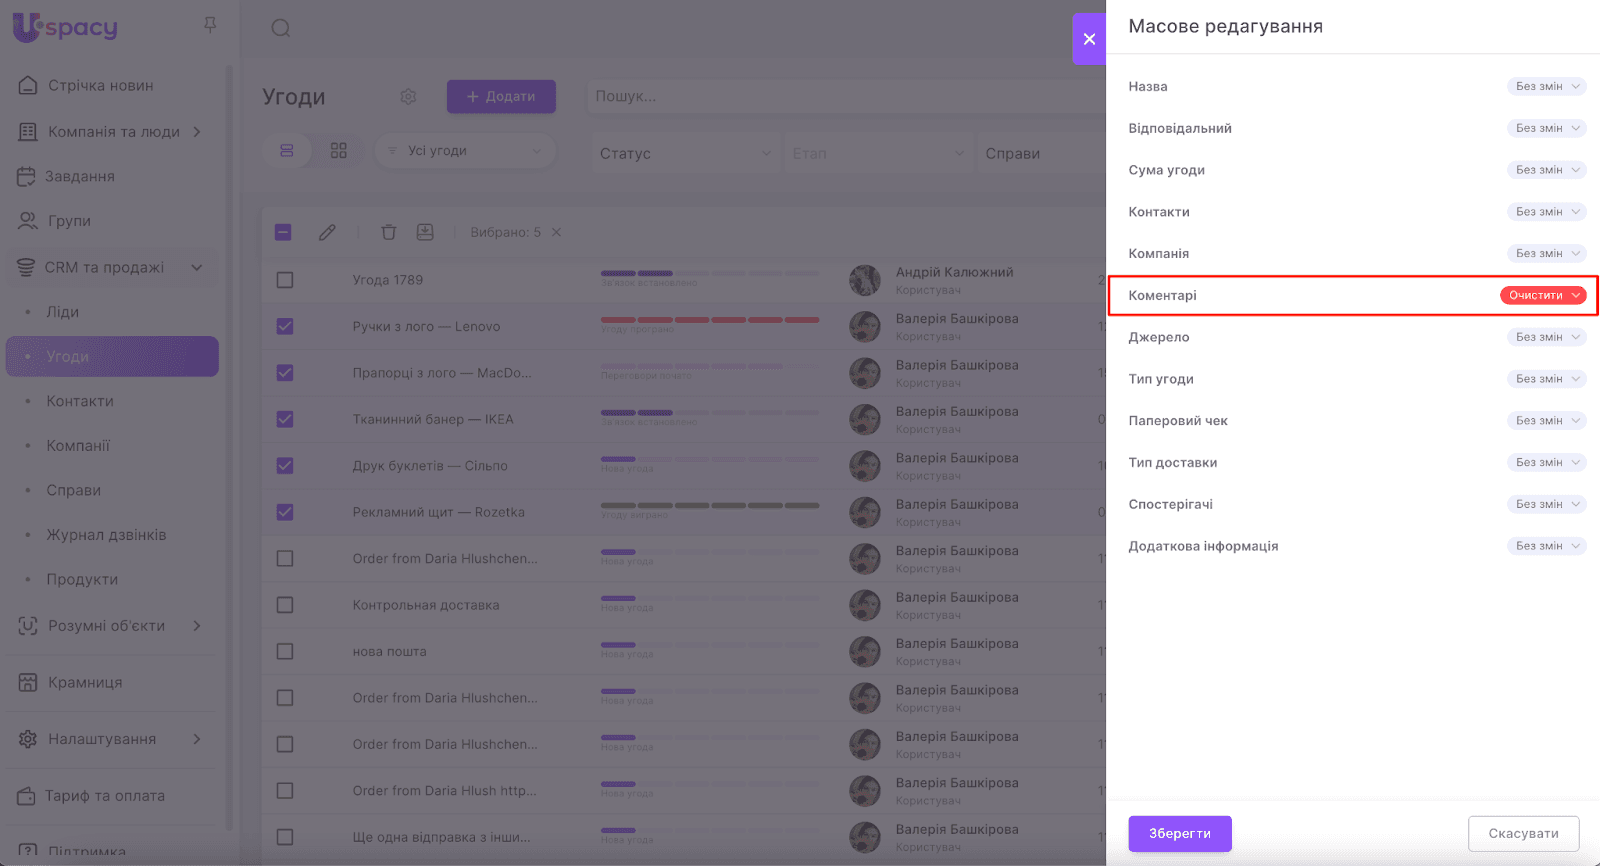The width and height of the screenshot is (1600, 866).
Task: Click the Пошук search input field
Action: point(840,97)
